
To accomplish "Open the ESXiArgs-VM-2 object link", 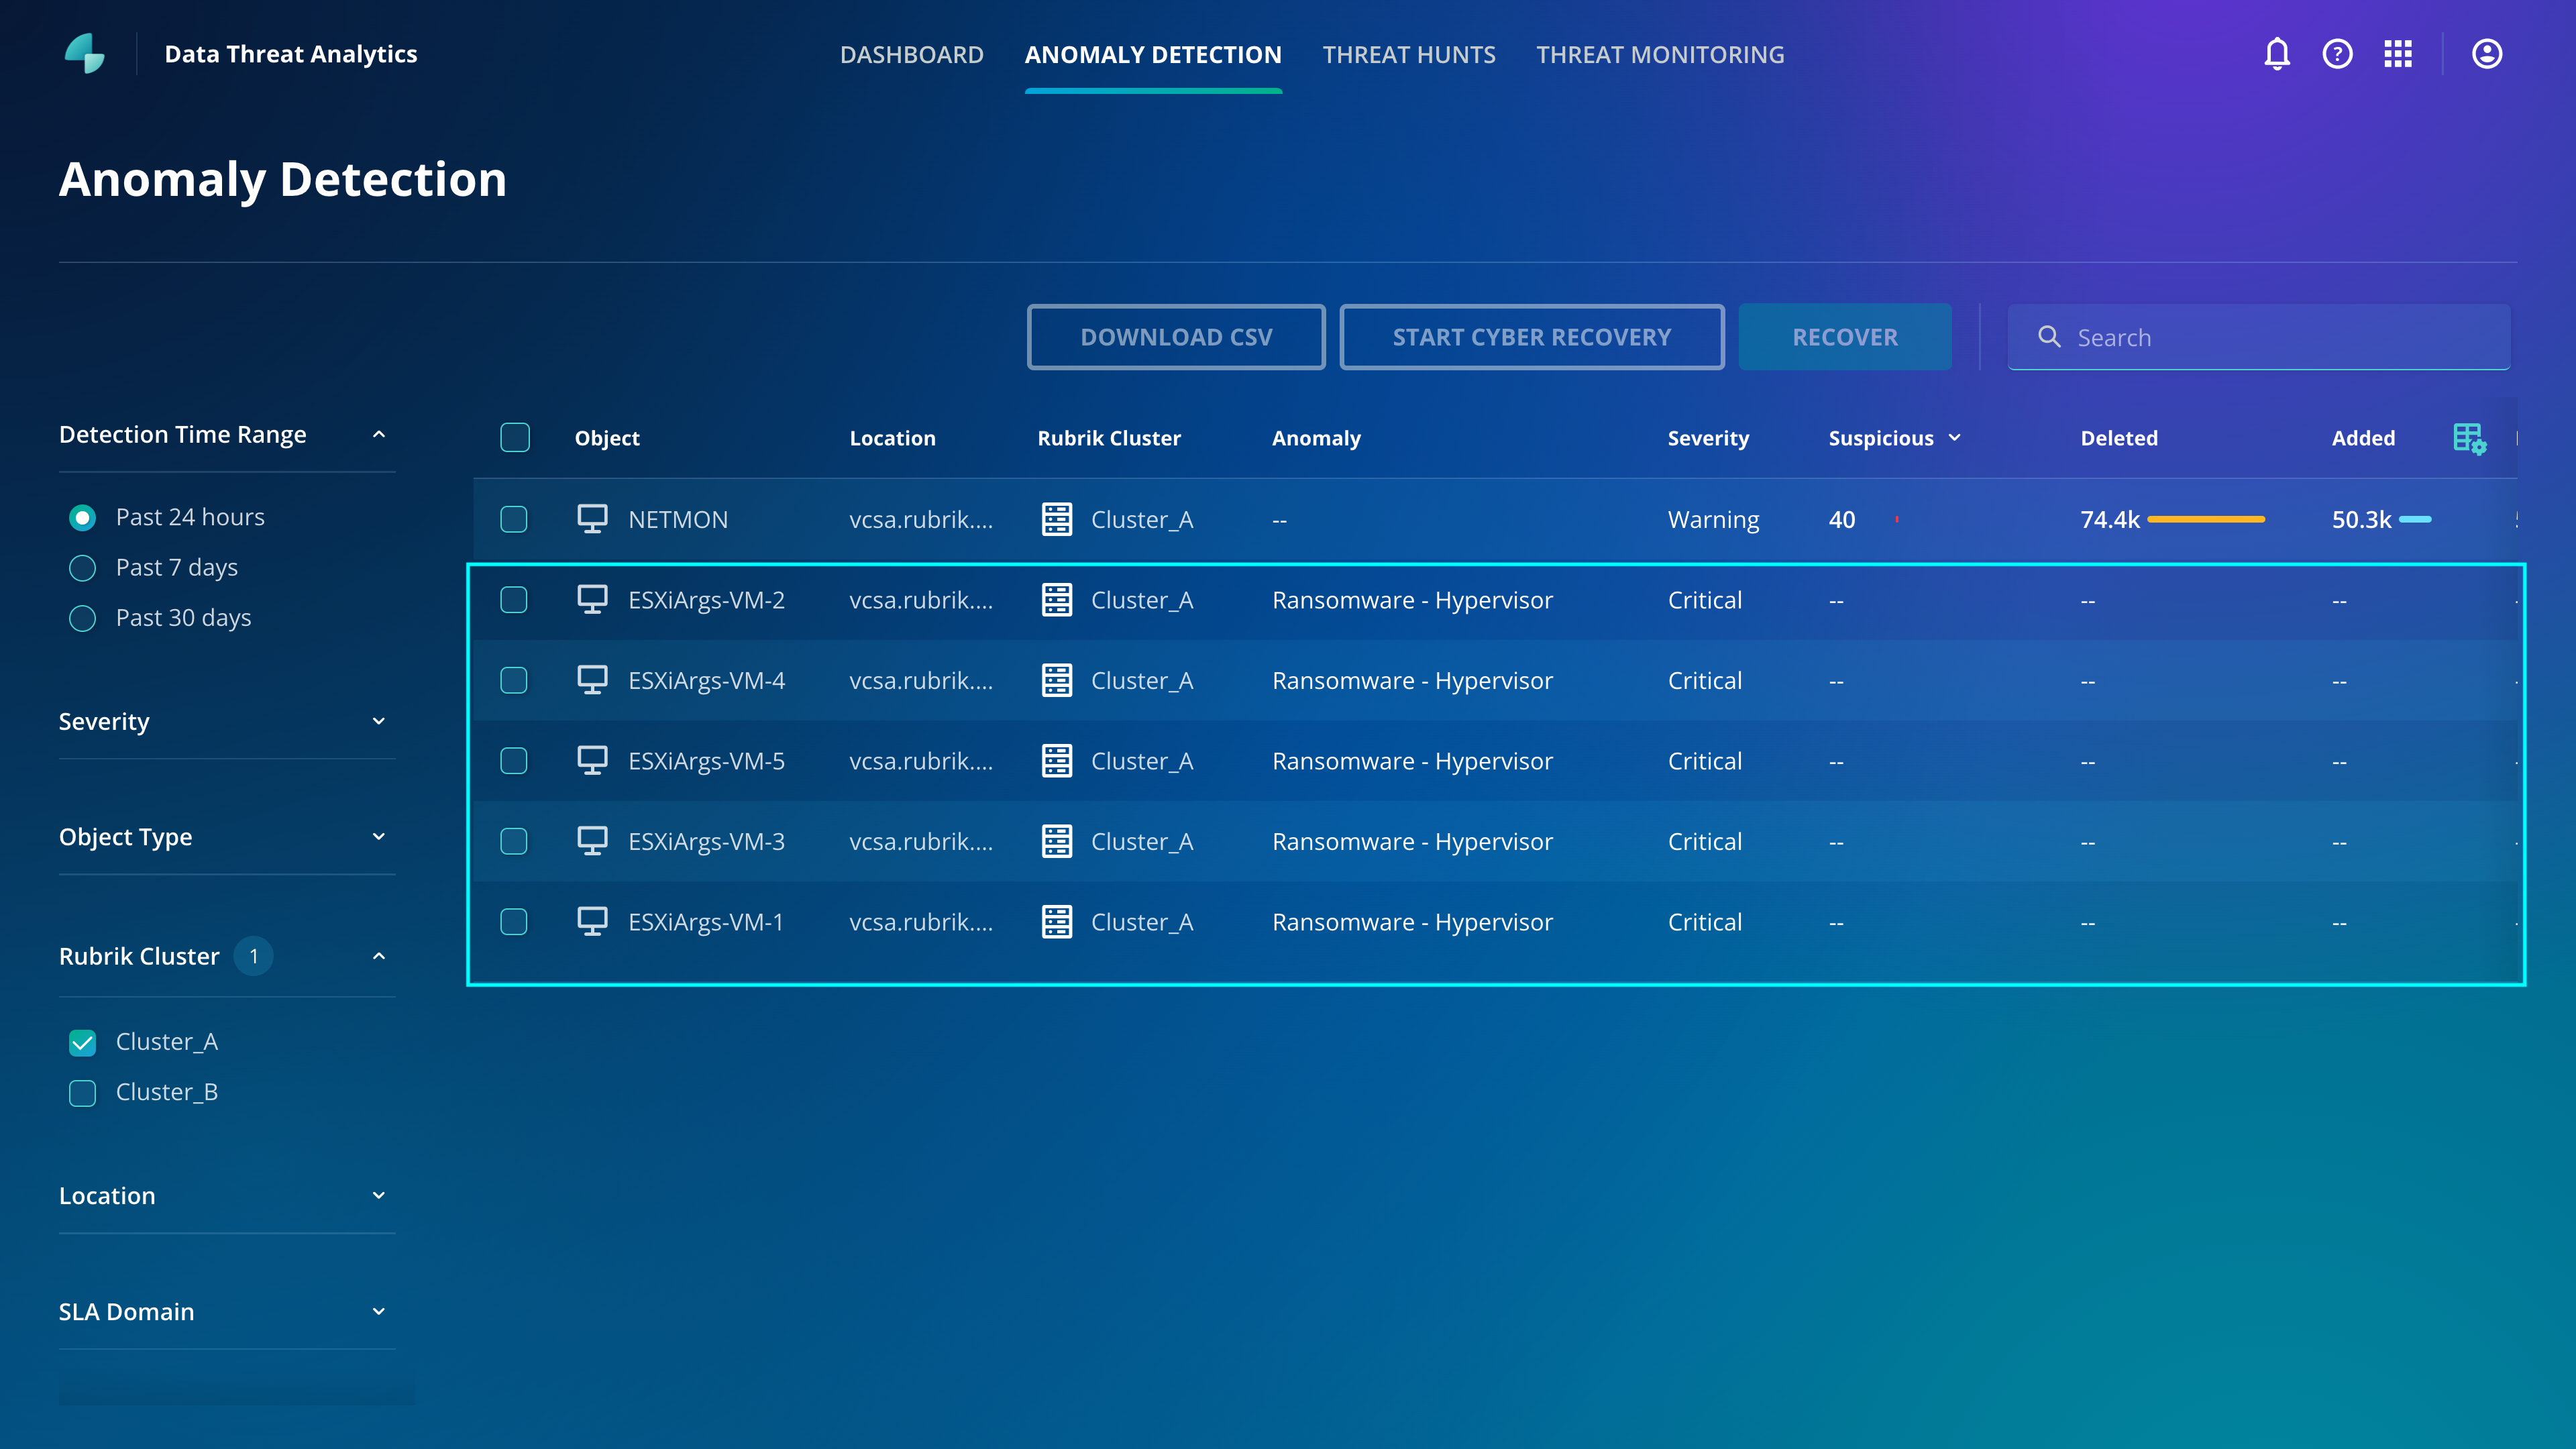I will pos(706,600).
